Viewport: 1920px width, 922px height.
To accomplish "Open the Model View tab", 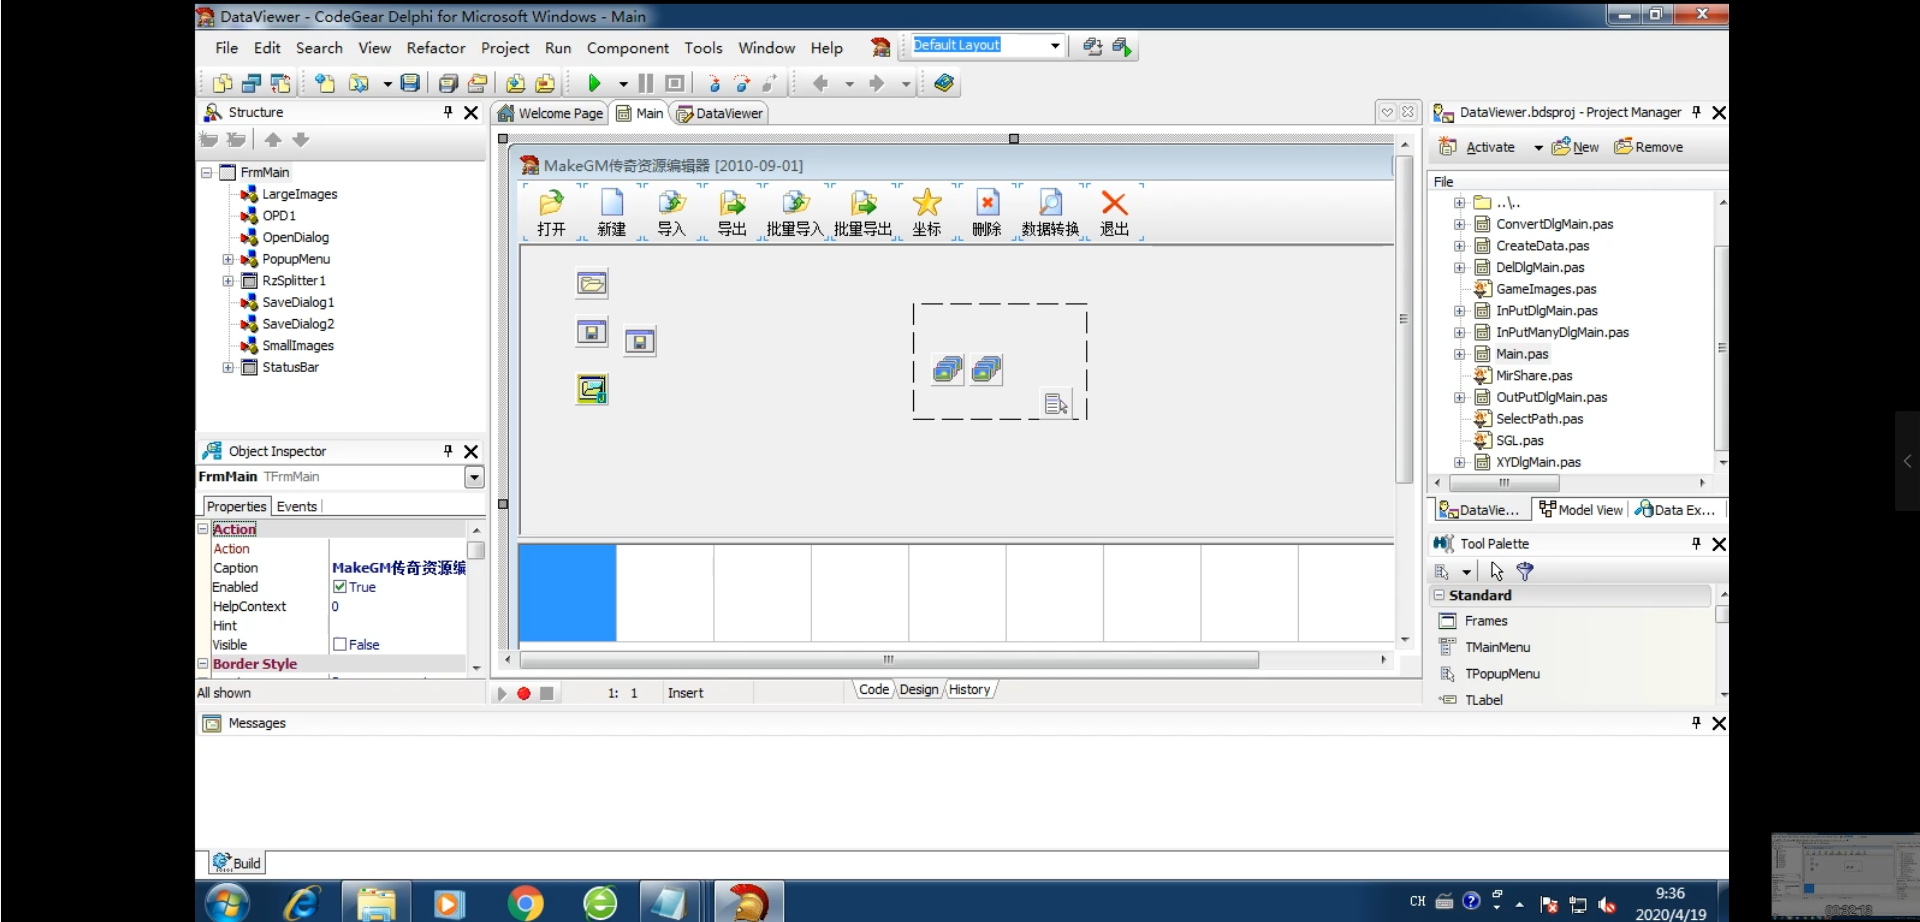I will [x=1581, y=510].
